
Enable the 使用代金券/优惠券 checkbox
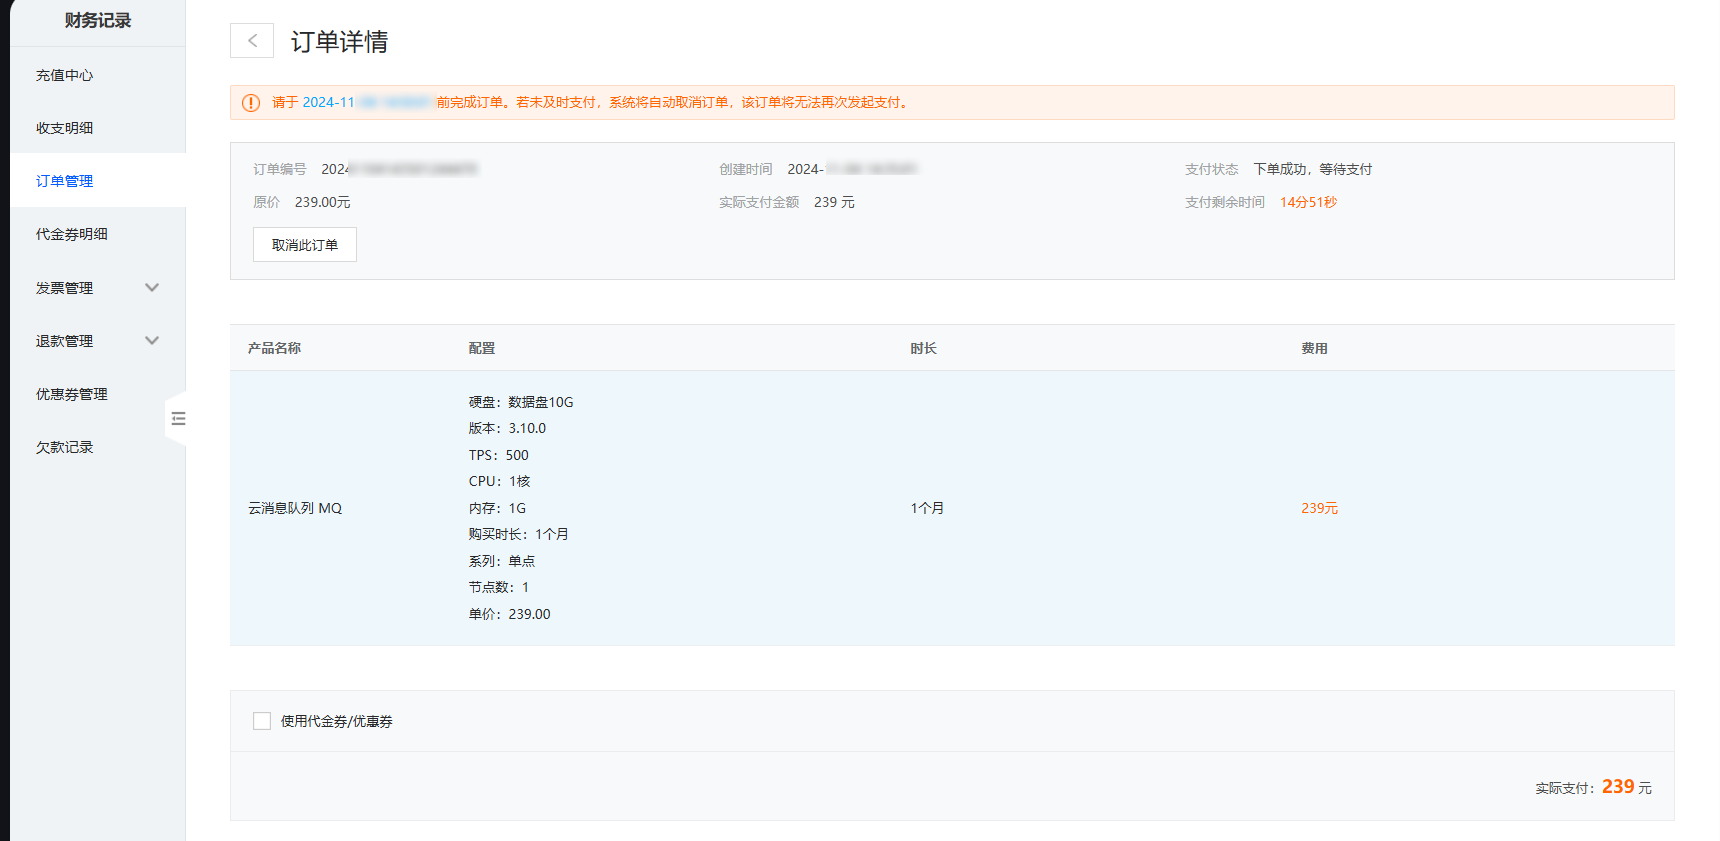262,721
